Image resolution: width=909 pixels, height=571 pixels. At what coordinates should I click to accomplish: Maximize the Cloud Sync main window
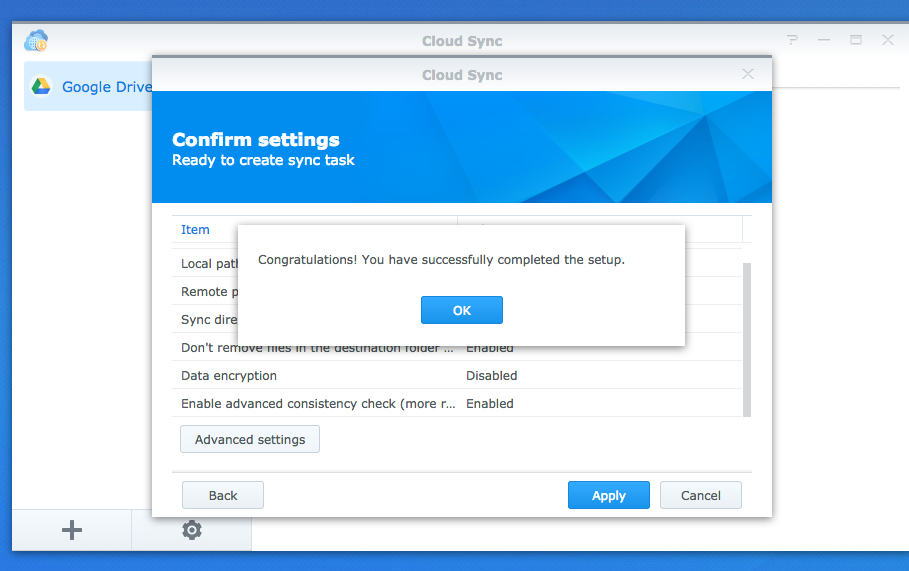coord(856,41)
